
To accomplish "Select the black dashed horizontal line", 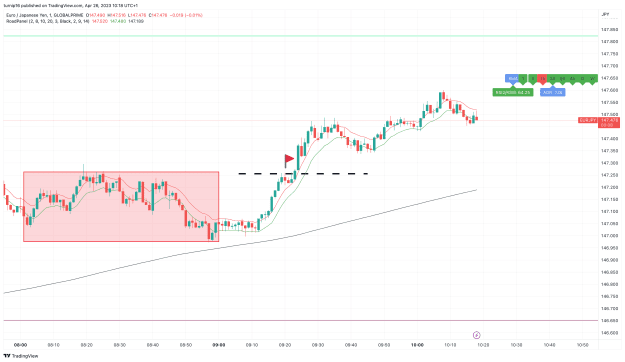I will [303, 174].
